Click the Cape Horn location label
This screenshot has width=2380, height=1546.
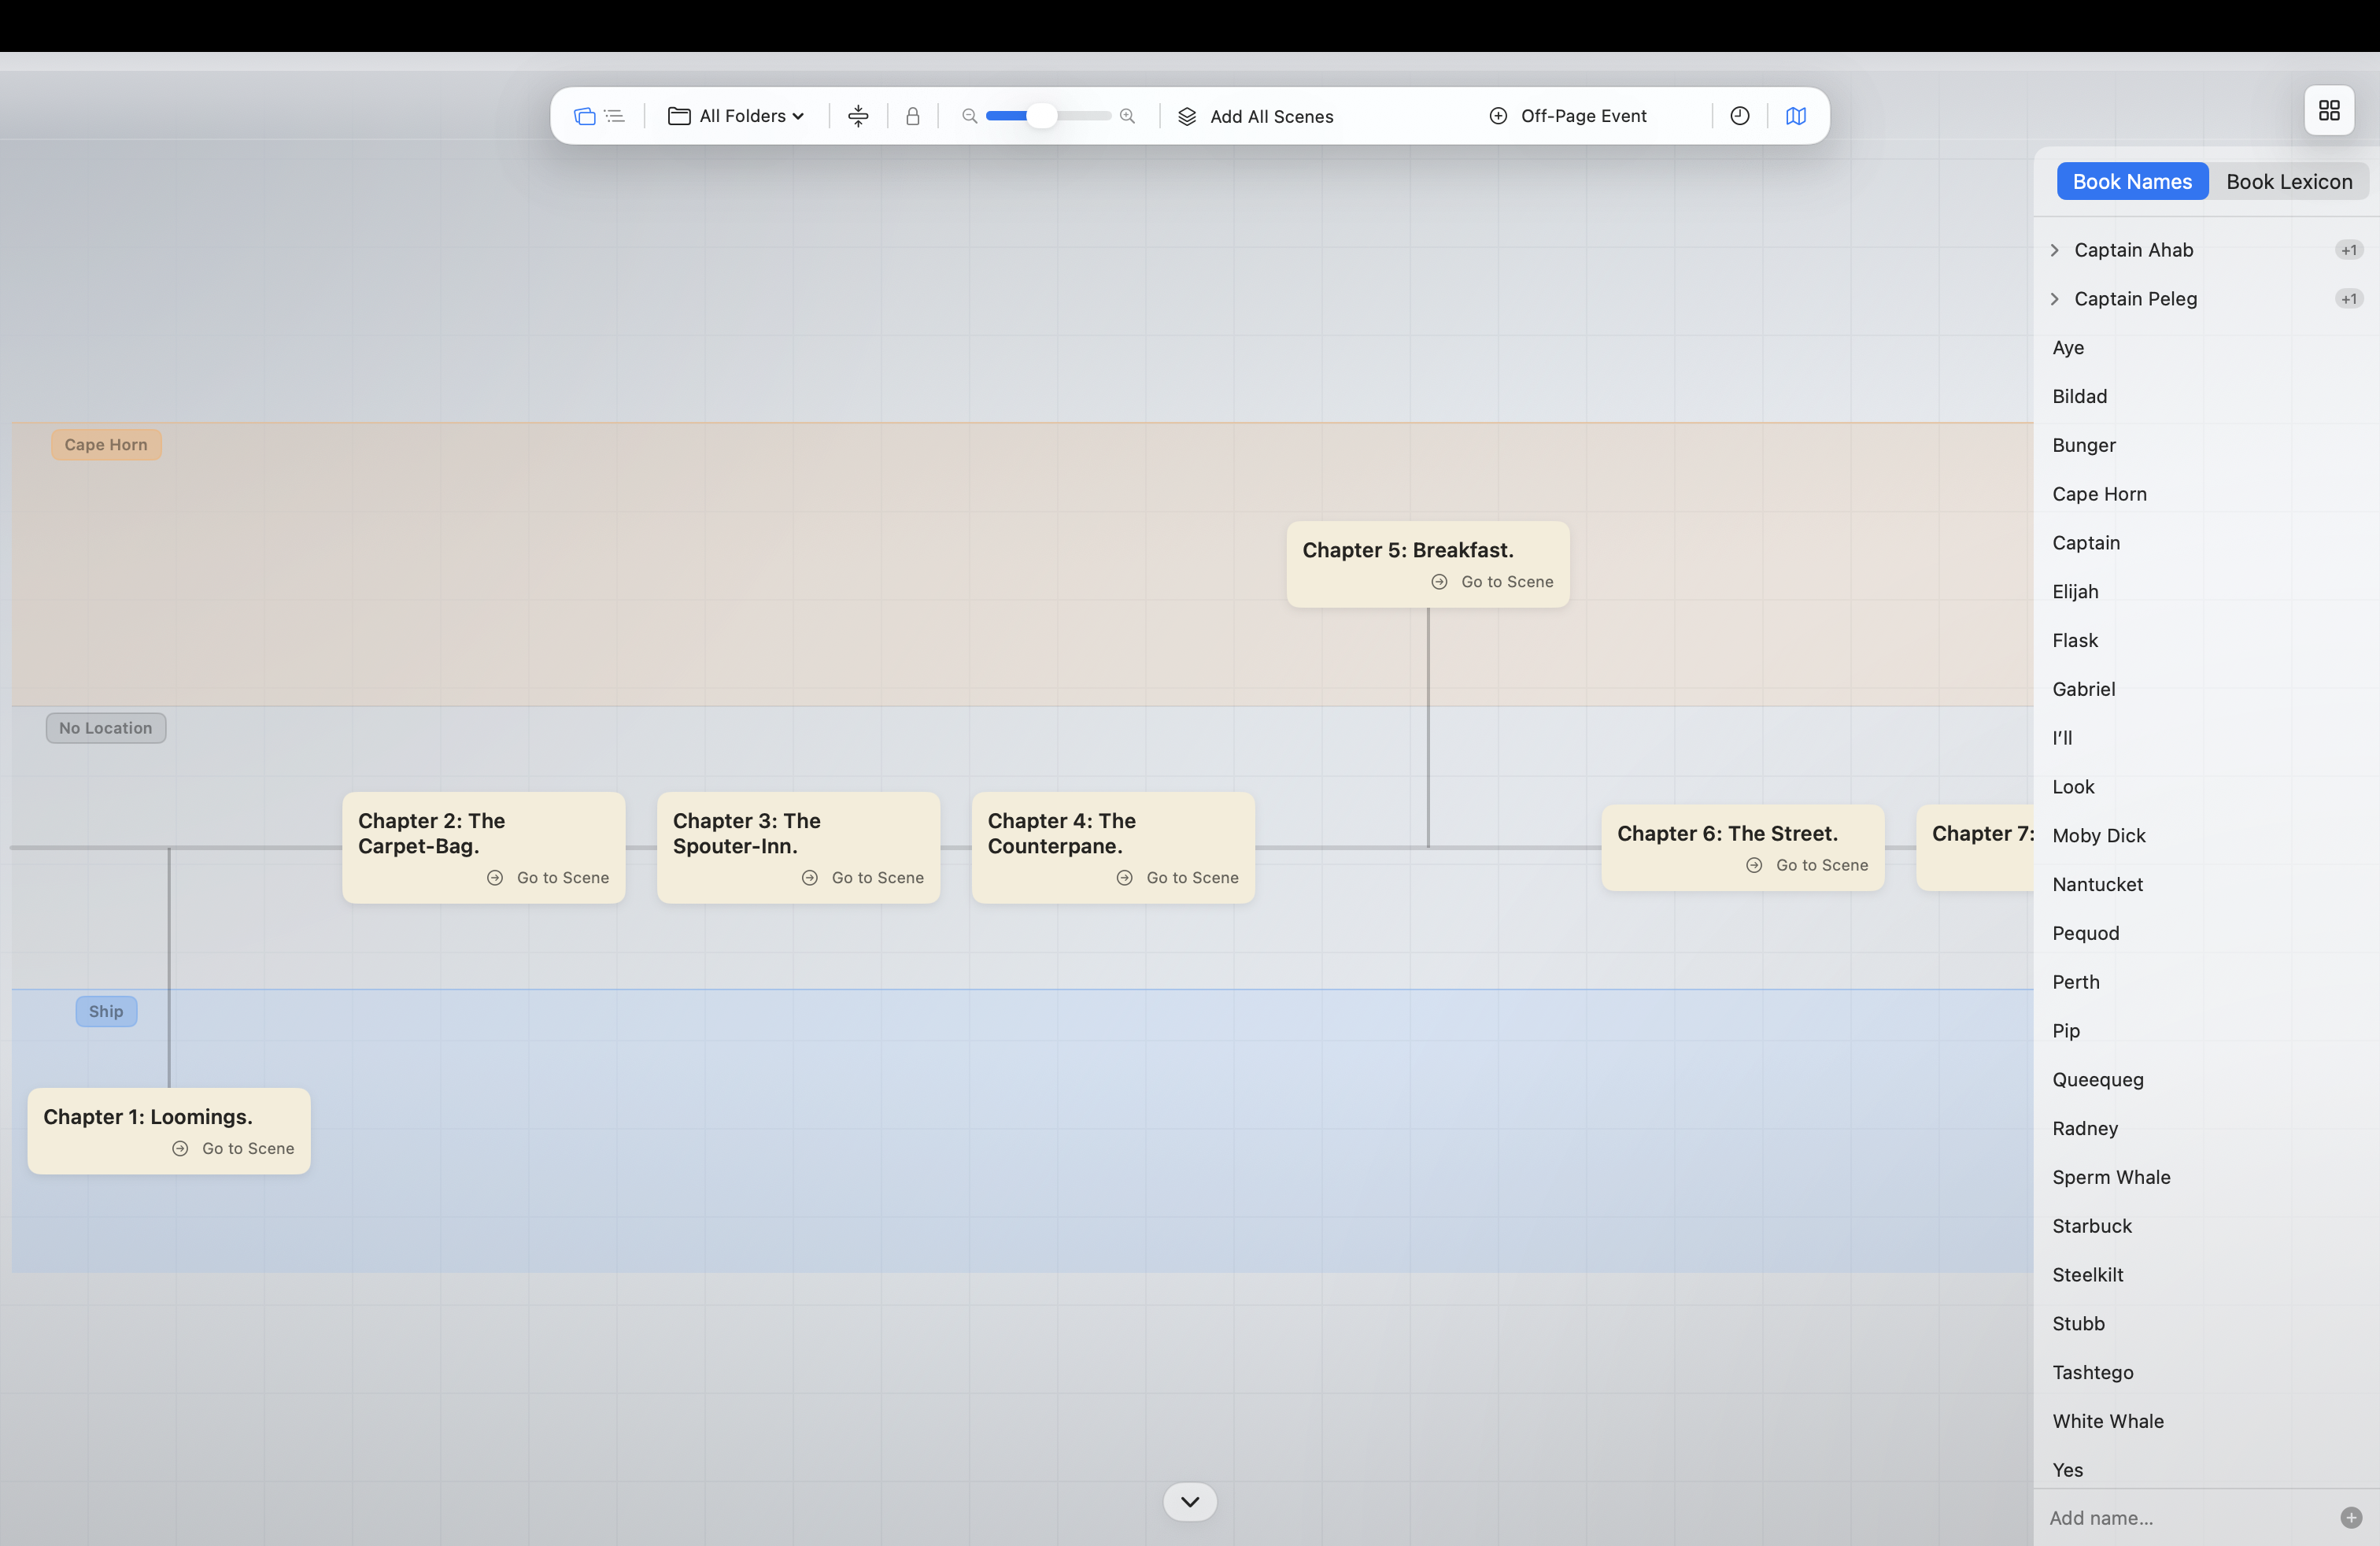106,445
